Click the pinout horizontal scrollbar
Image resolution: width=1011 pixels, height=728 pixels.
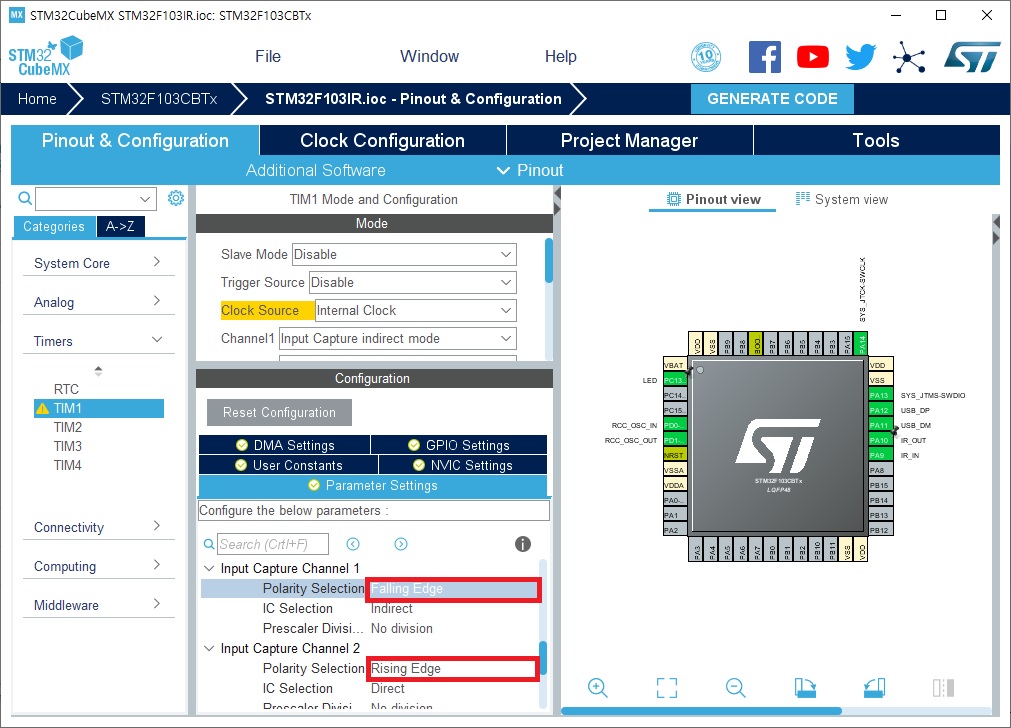coord(701,711)
